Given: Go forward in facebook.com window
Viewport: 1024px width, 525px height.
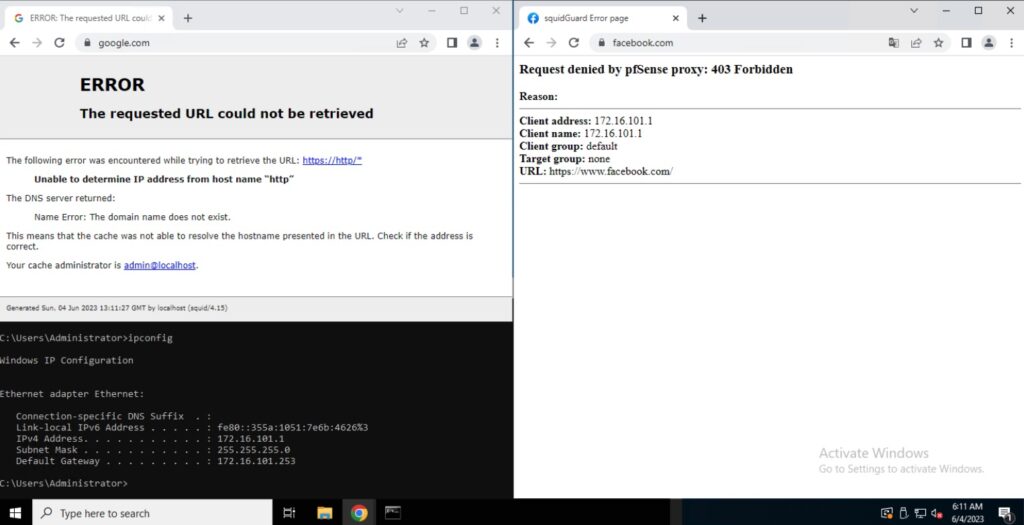Looking at the screenshot, I should (551, 42).
